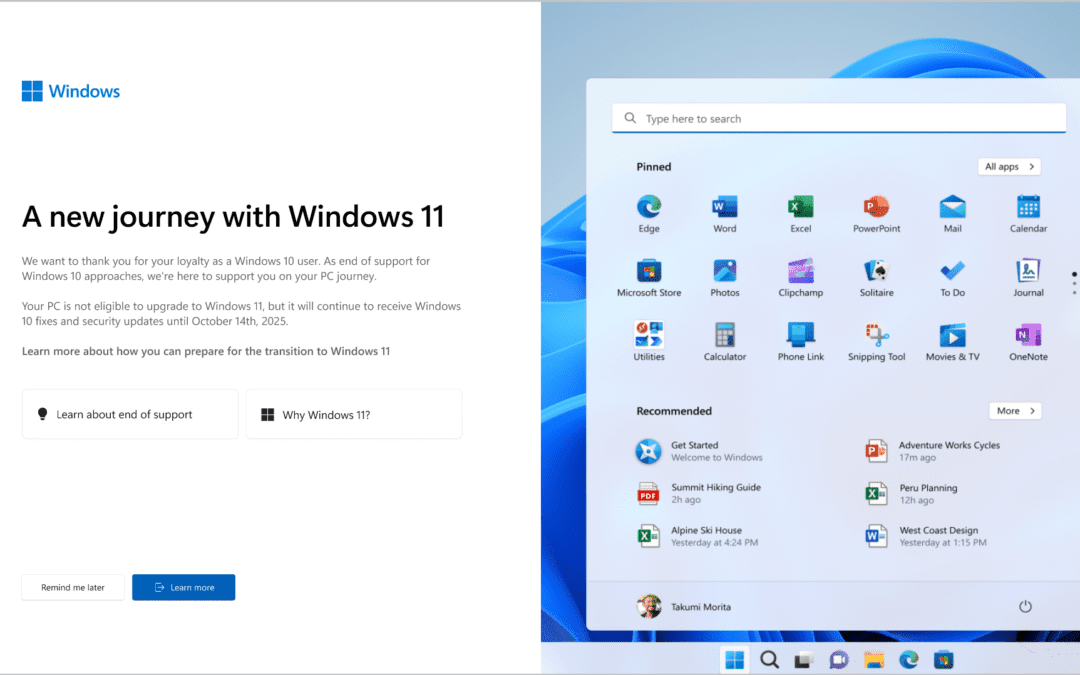Launch the Journal app

coord(1028,278)
